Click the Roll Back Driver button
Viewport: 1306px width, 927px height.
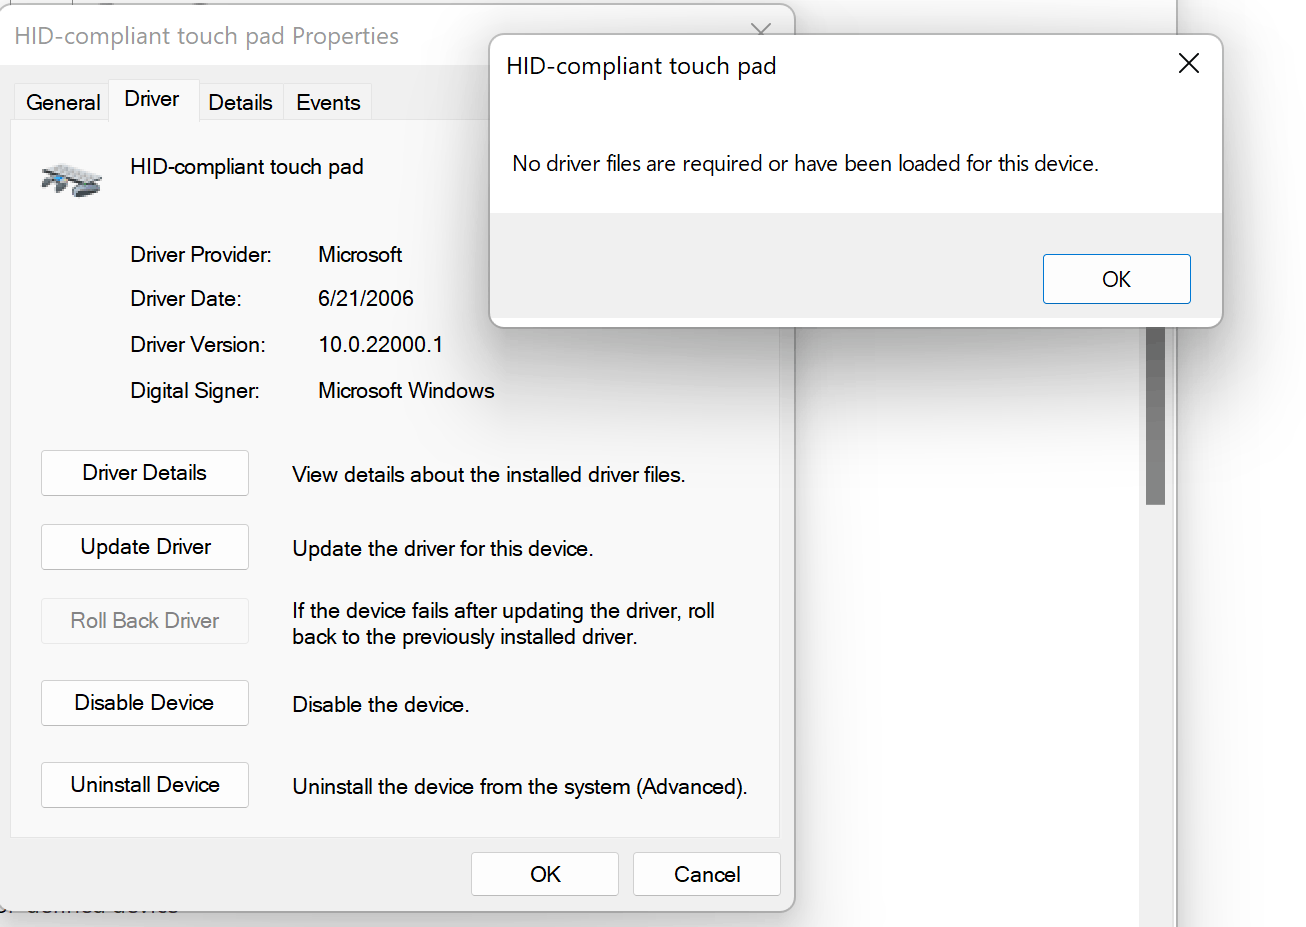[x=144, y=620]
